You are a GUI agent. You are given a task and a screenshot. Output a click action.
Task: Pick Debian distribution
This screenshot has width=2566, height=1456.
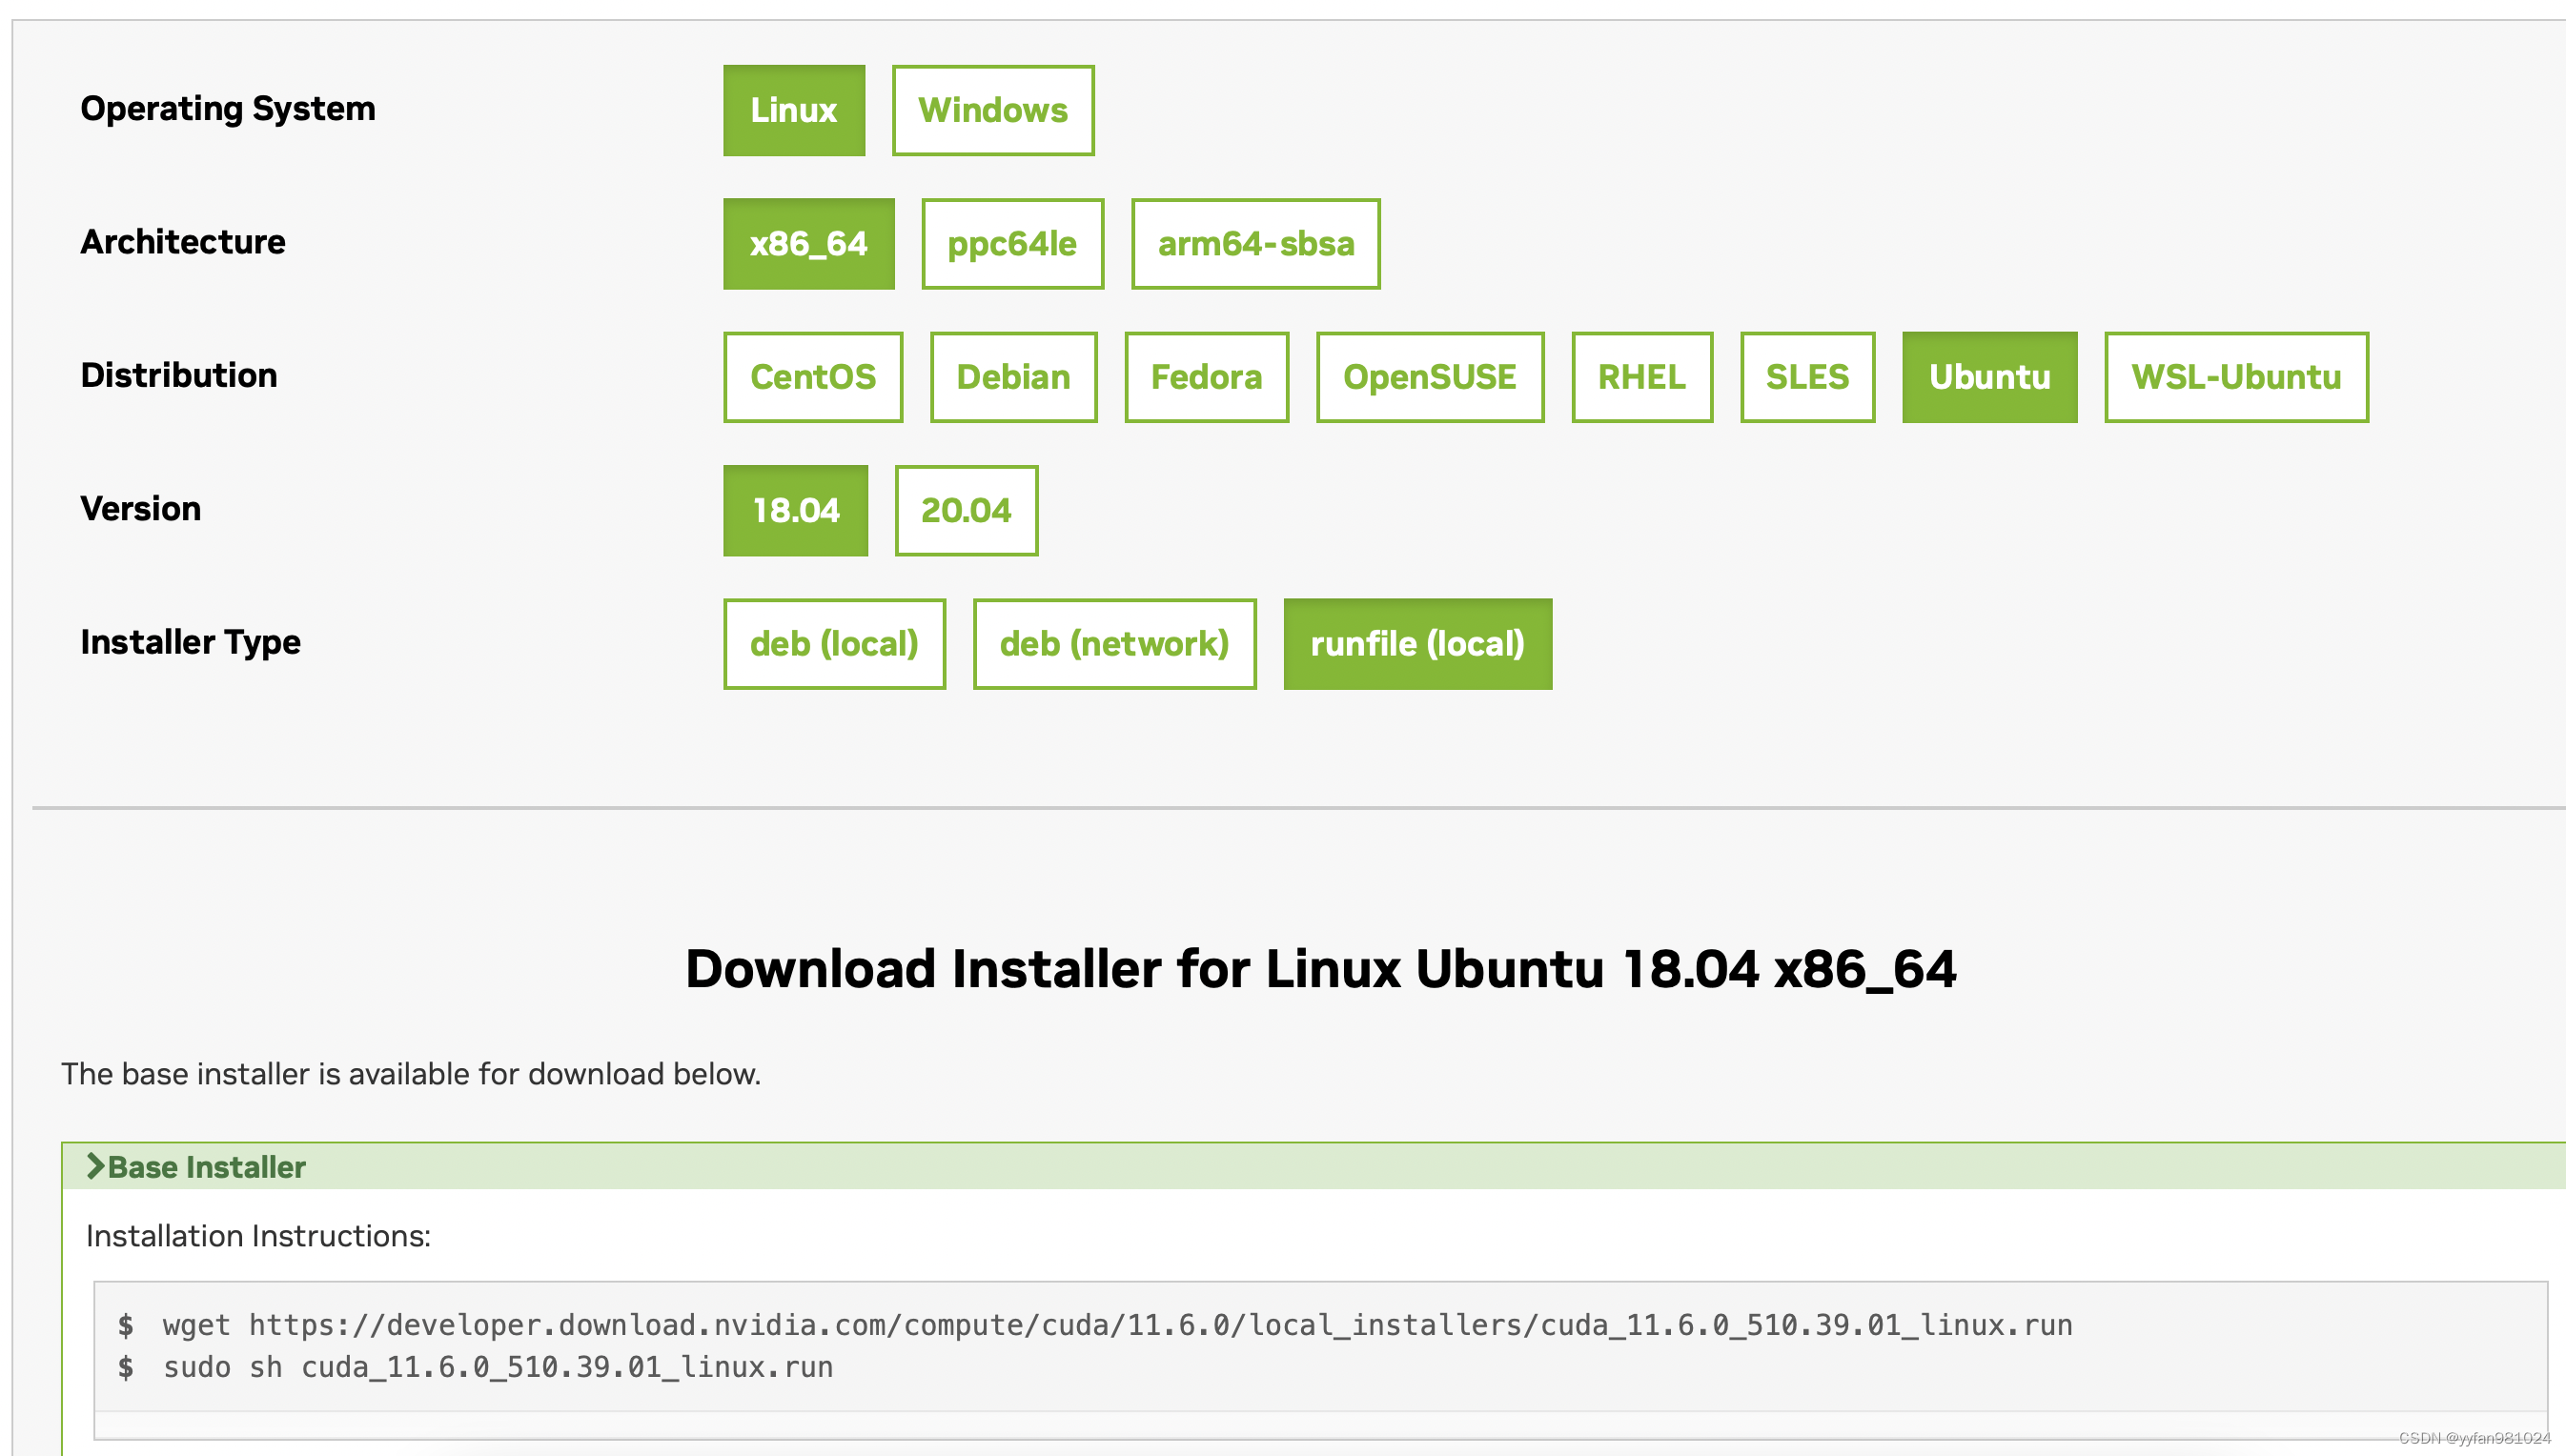[x=1013, y=377]
